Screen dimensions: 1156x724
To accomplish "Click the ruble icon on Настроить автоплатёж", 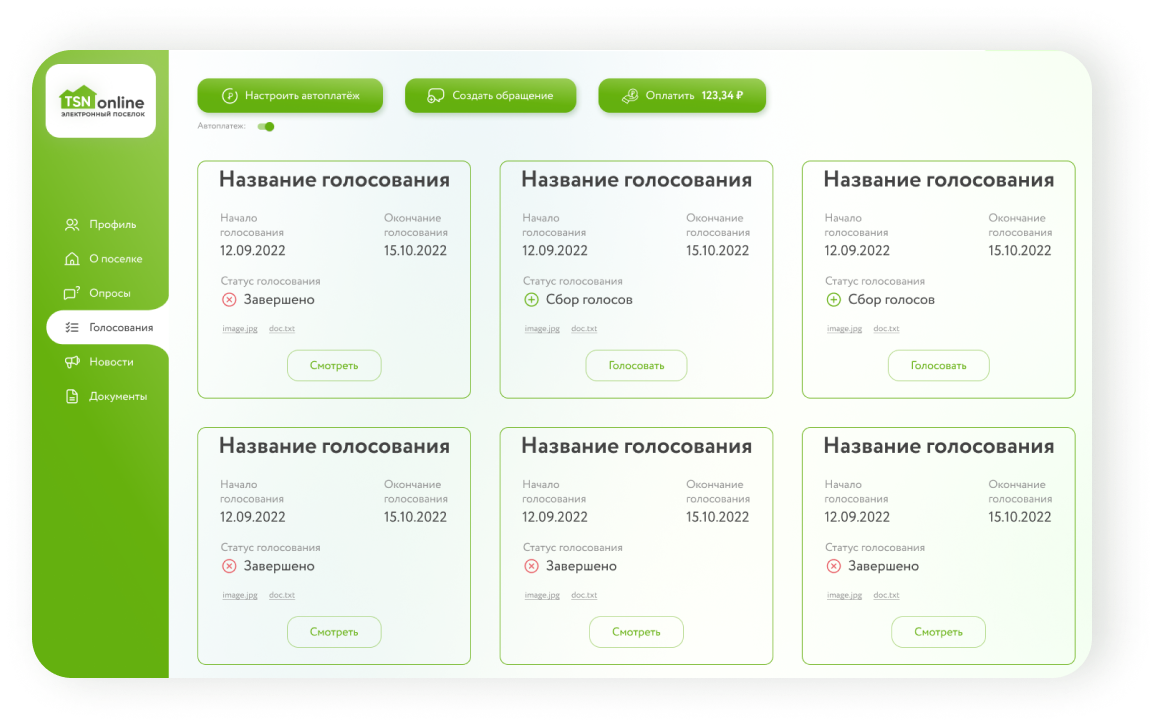I will point(229,96).
